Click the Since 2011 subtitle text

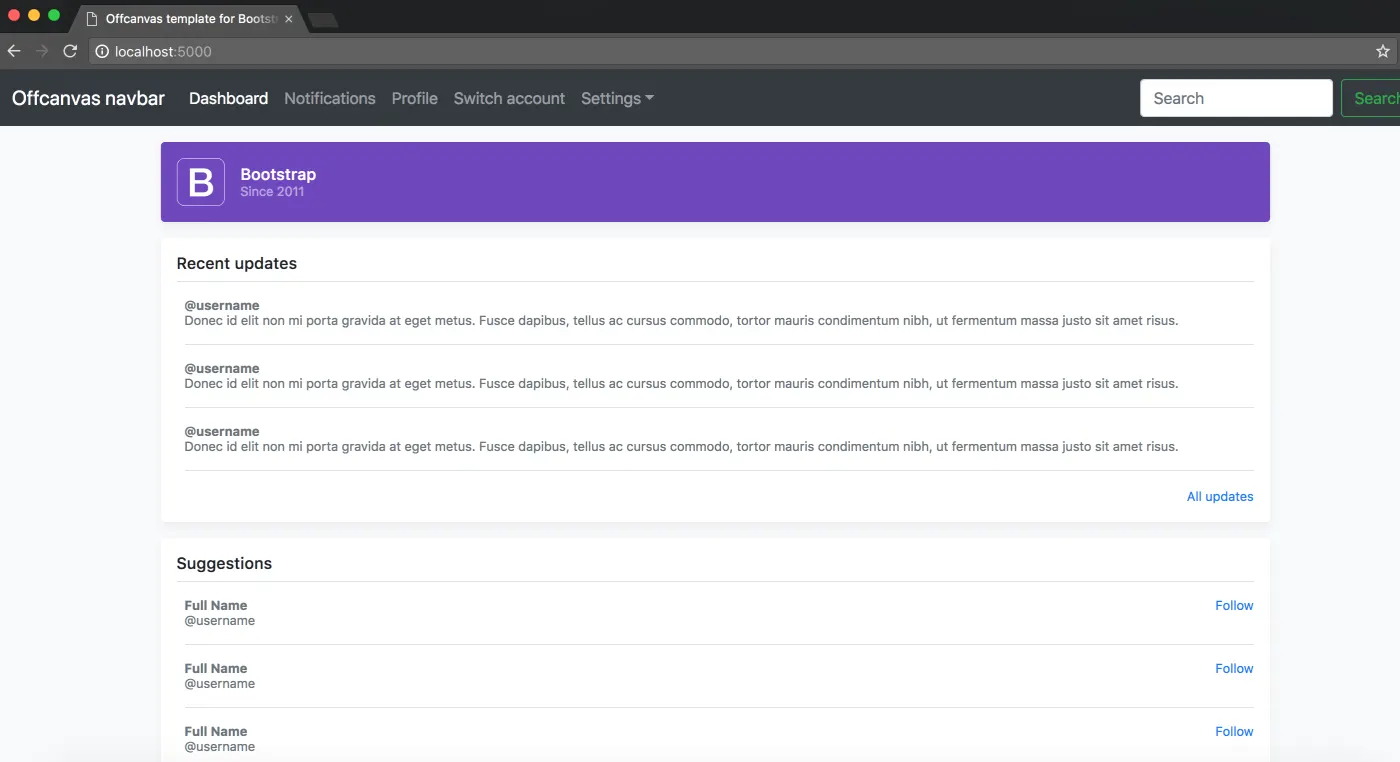coord(272,192)
